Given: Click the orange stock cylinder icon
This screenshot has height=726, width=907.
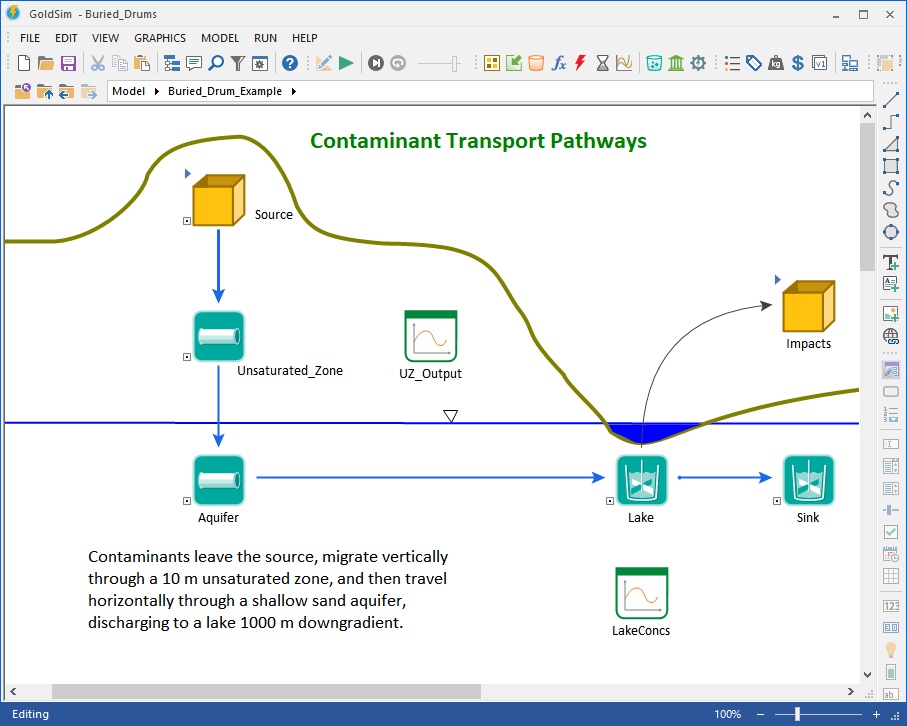Looking at the screenshot, I should 536,63.
